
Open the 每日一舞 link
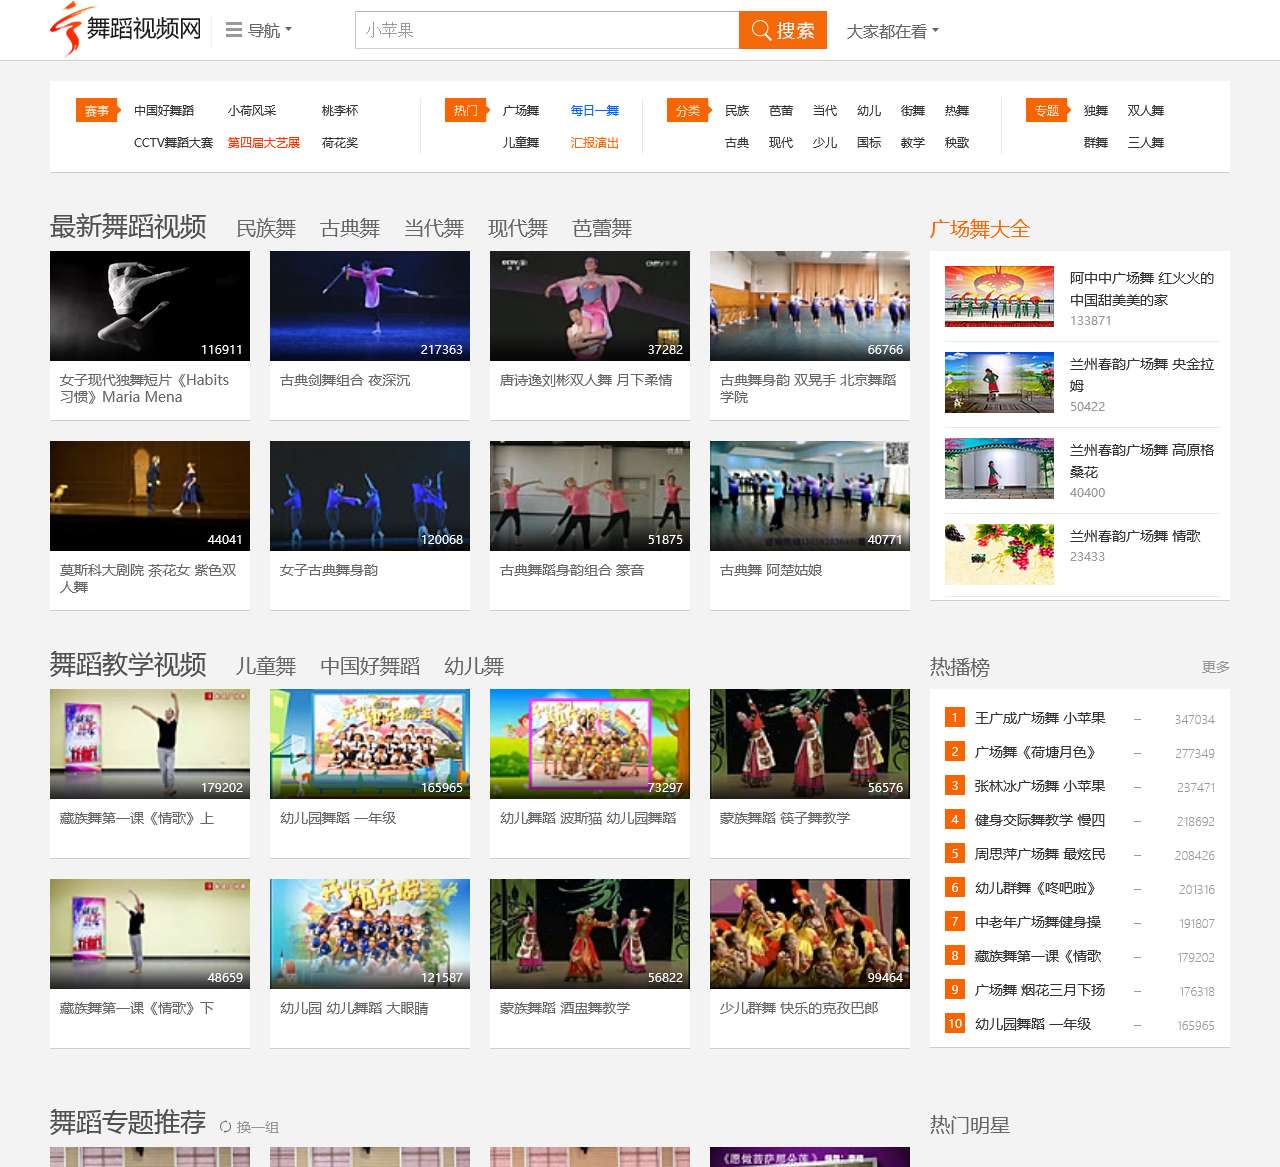tap(594, 111)
